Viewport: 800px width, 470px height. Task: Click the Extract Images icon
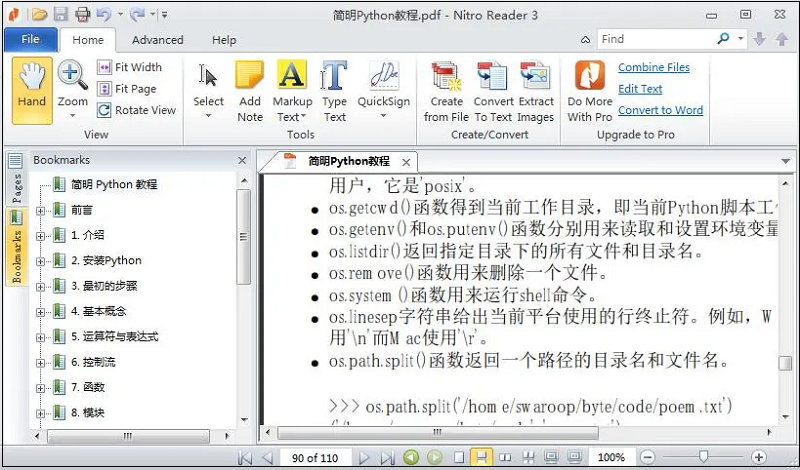coord(535,76)
